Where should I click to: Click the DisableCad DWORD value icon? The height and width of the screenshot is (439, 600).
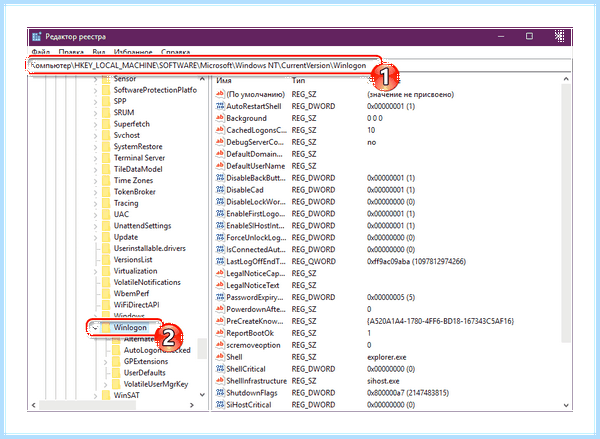220,189
